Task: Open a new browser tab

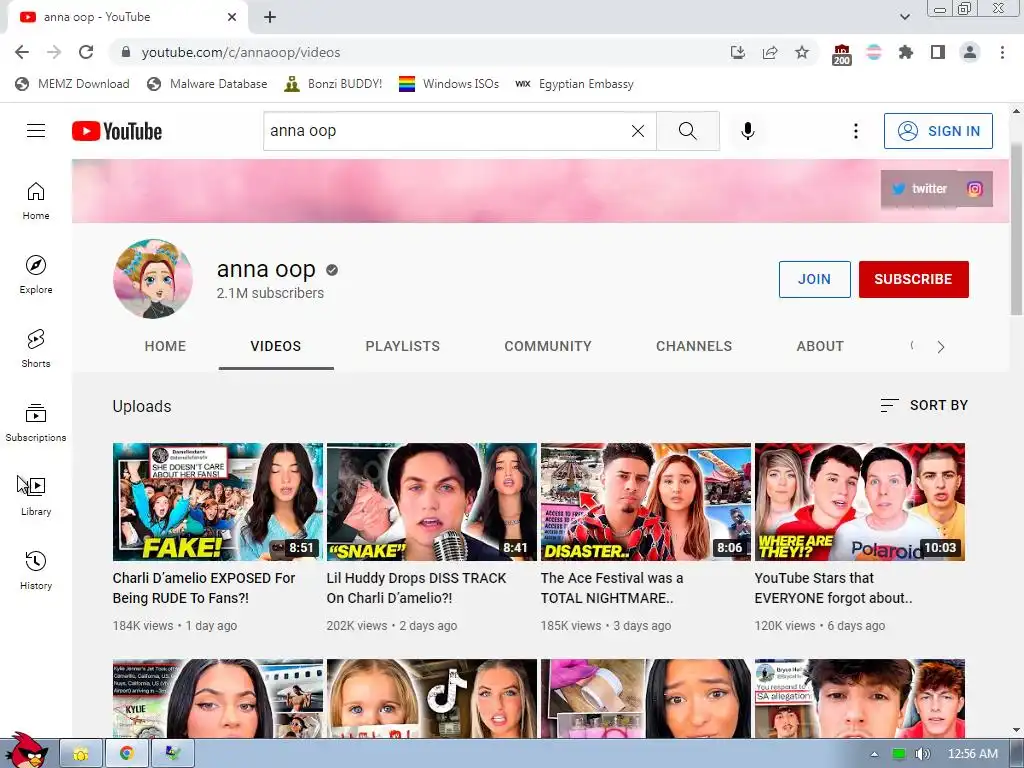Action: [270, 18]
